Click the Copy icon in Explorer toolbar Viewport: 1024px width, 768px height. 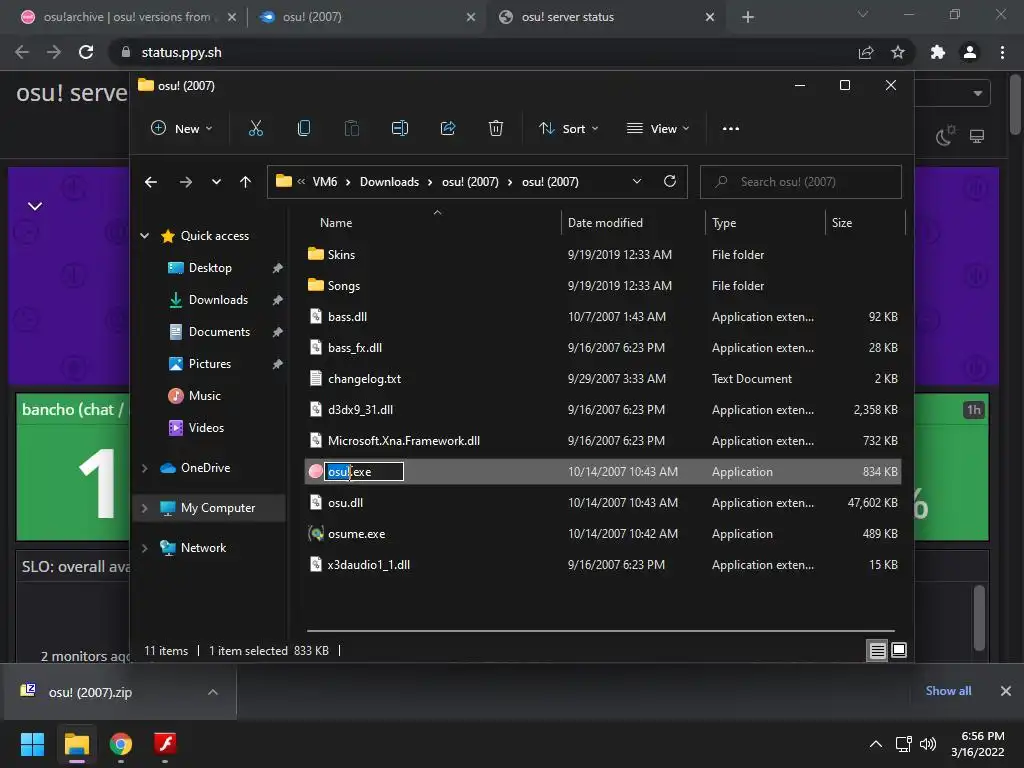coord(304,129)
